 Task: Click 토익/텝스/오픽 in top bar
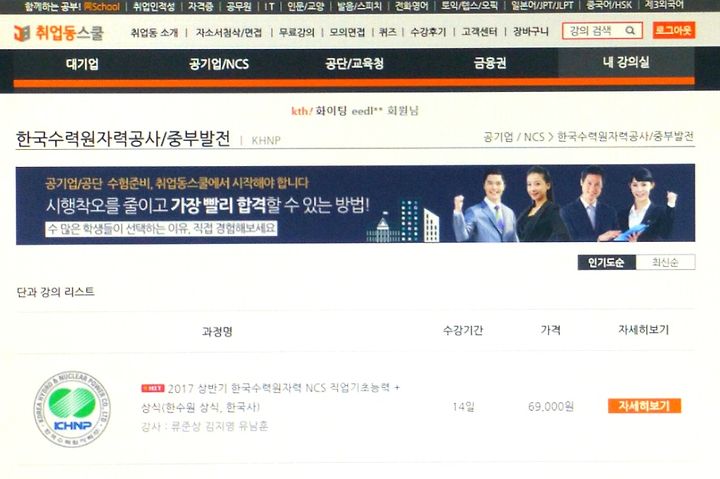(x=469, y=6)
